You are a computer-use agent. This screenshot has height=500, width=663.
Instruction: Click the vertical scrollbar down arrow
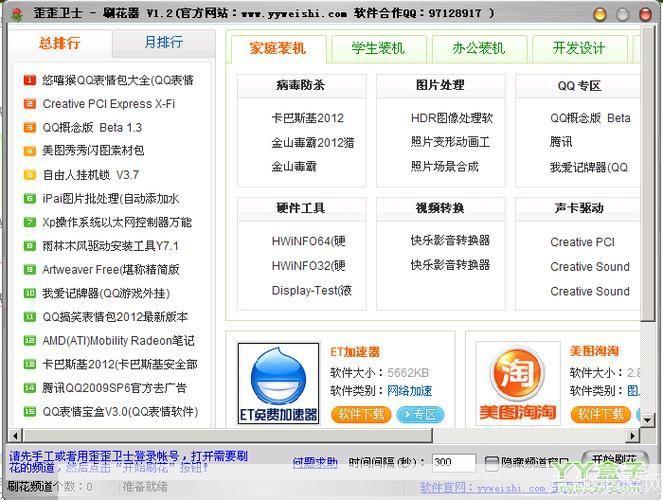(x=647, y=420)
